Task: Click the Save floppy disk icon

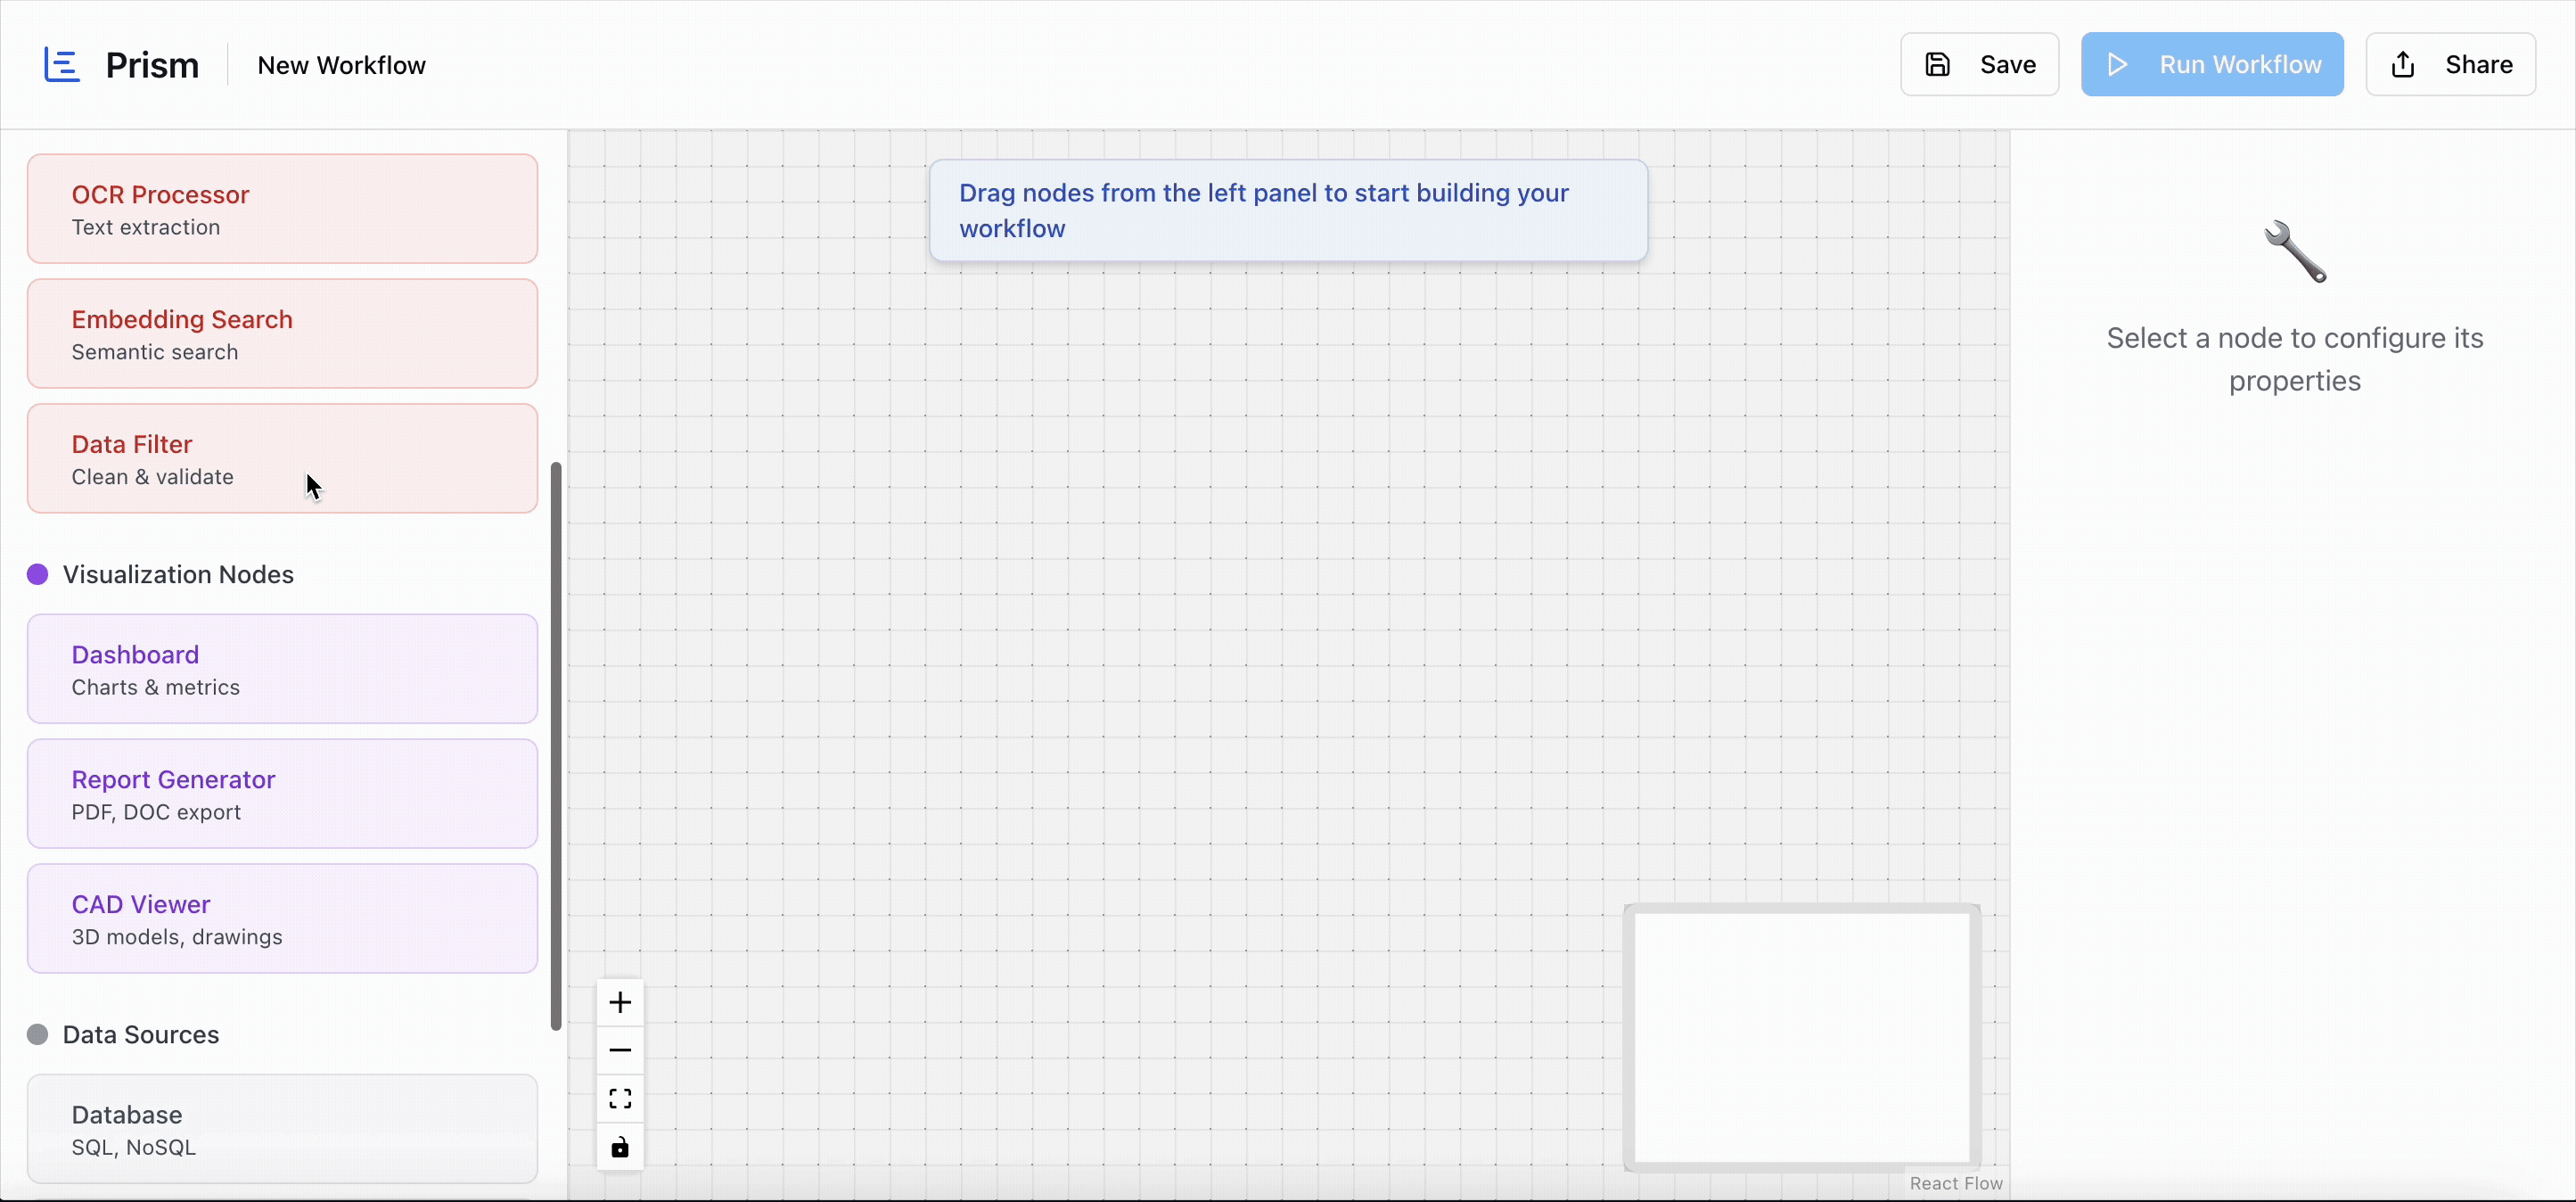Action: pos(1938,65)
